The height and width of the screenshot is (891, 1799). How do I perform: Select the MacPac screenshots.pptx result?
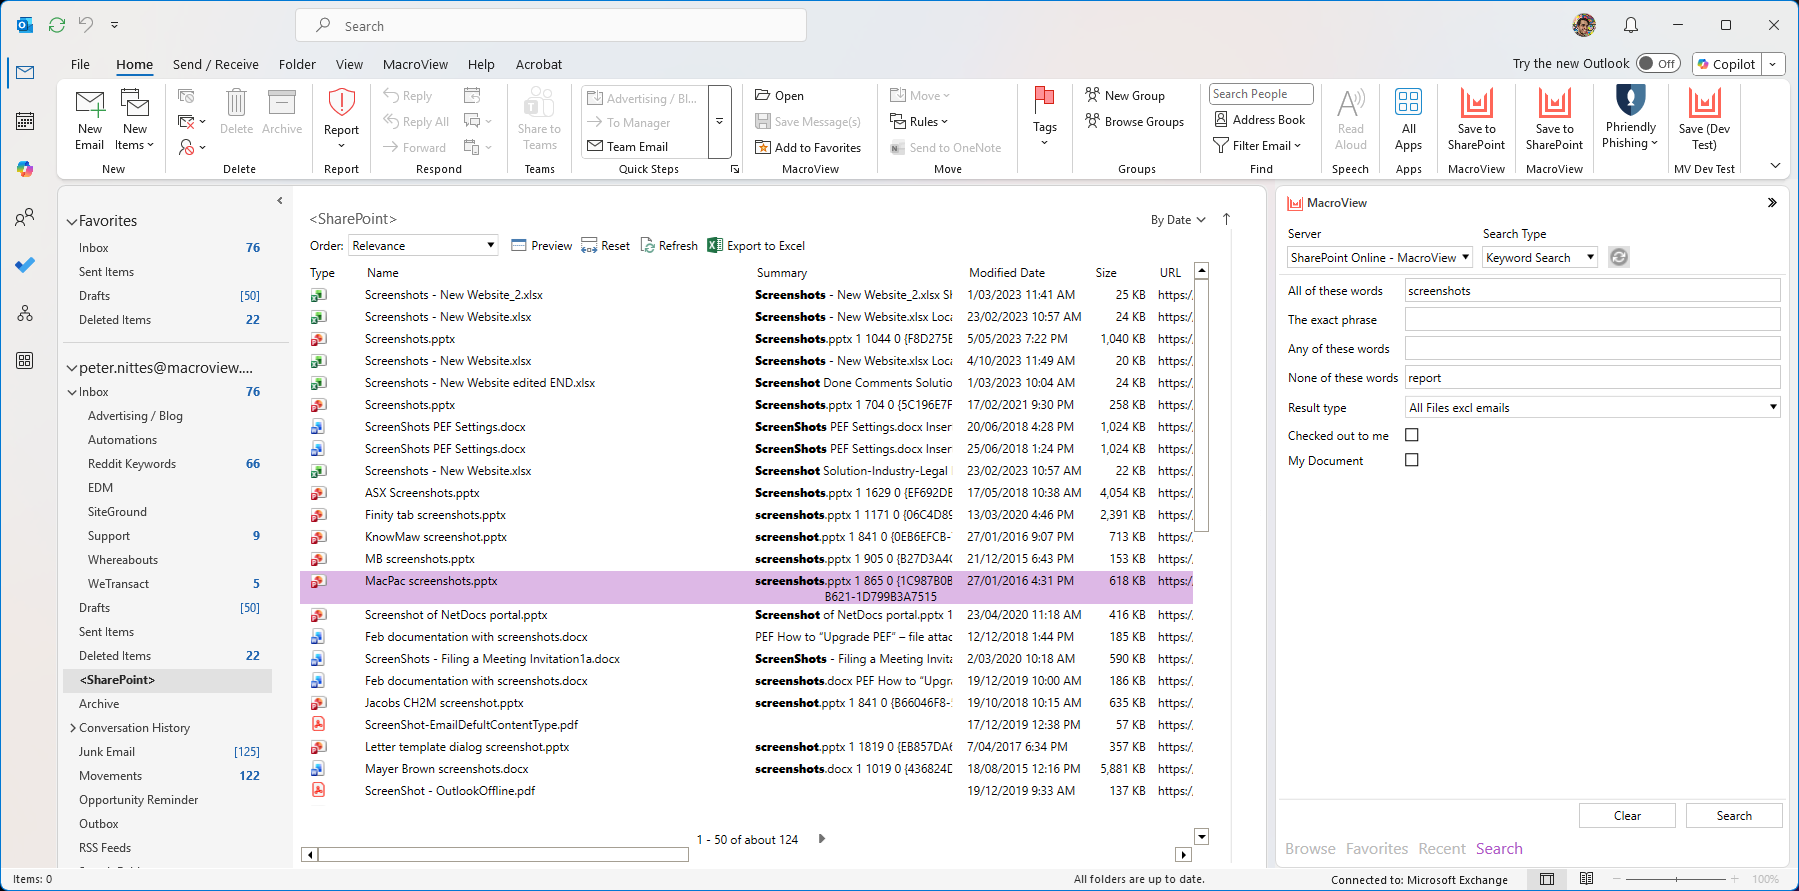pos(747,588)
